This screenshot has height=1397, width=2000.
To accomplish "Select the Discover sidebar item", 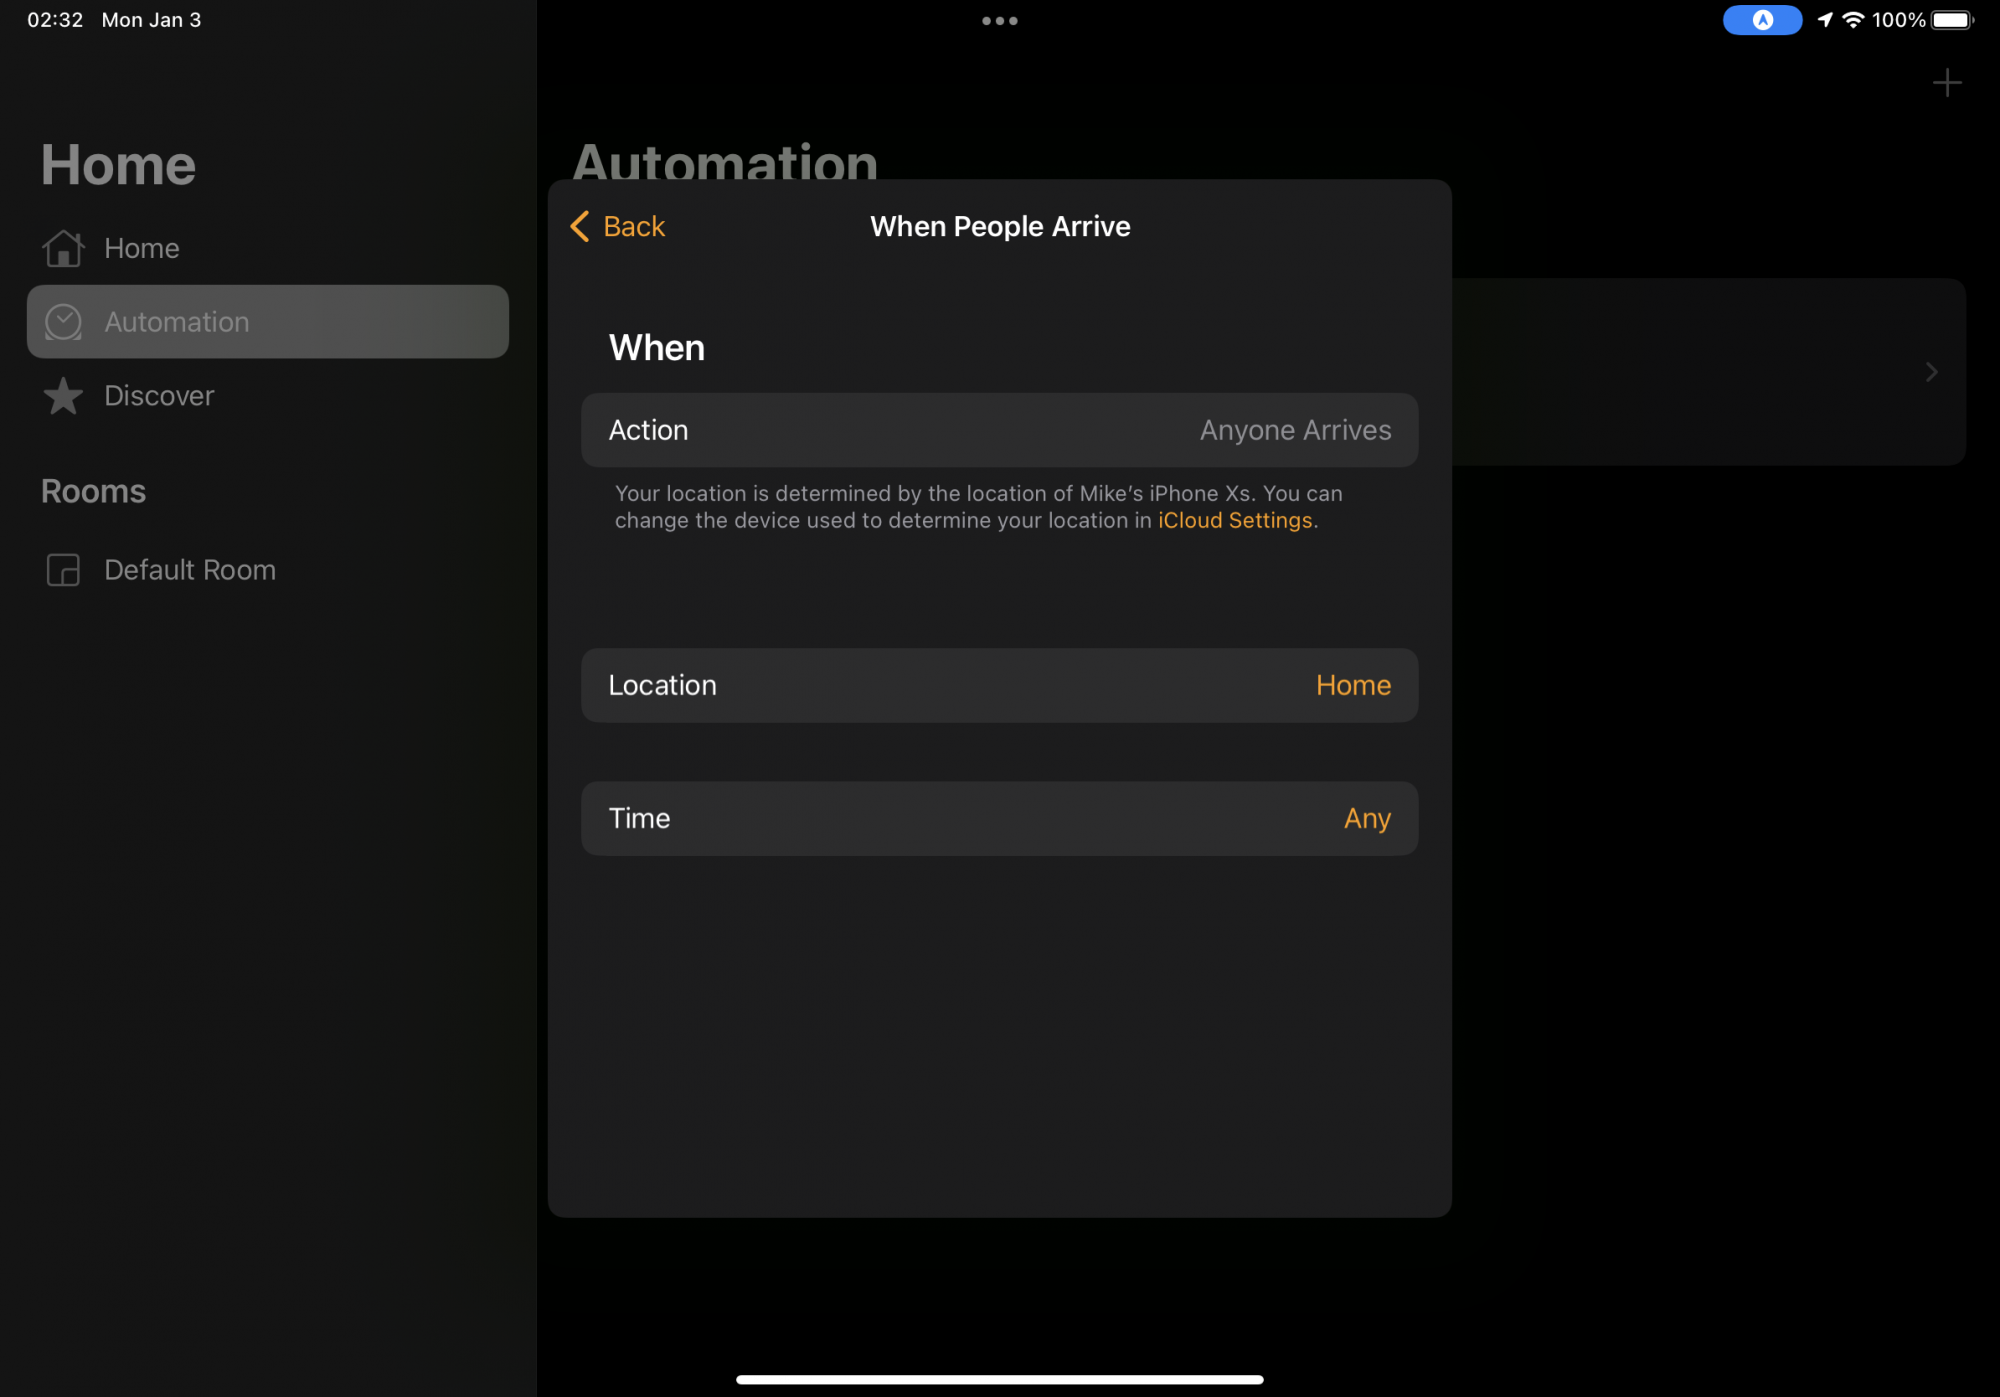I will pos(159,396).
